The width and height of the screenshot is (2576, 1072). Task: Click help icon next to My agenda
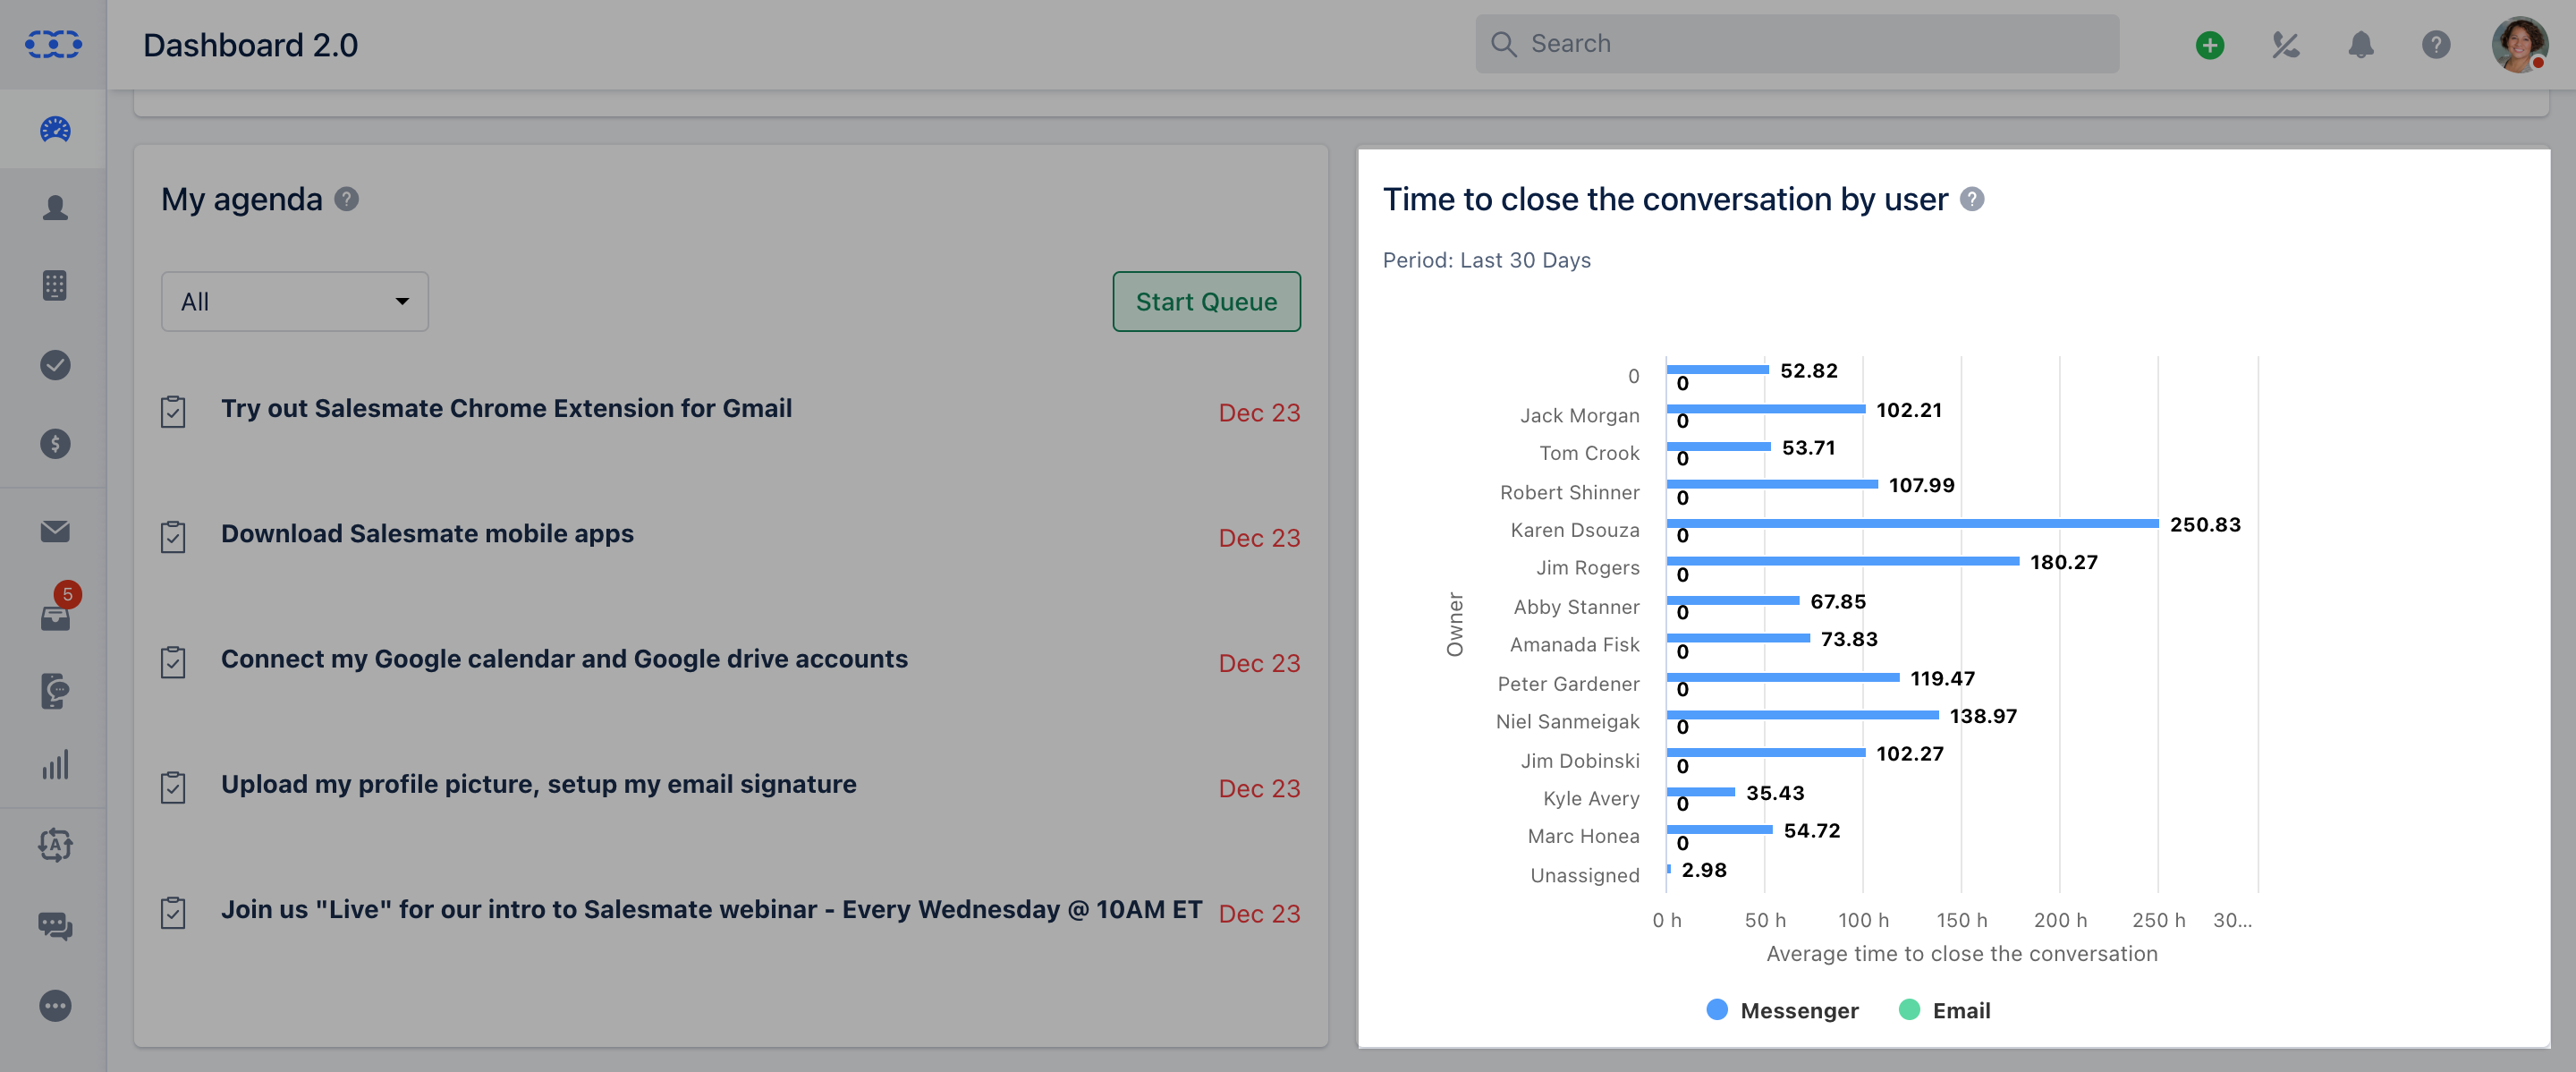(x=346, y=199)
